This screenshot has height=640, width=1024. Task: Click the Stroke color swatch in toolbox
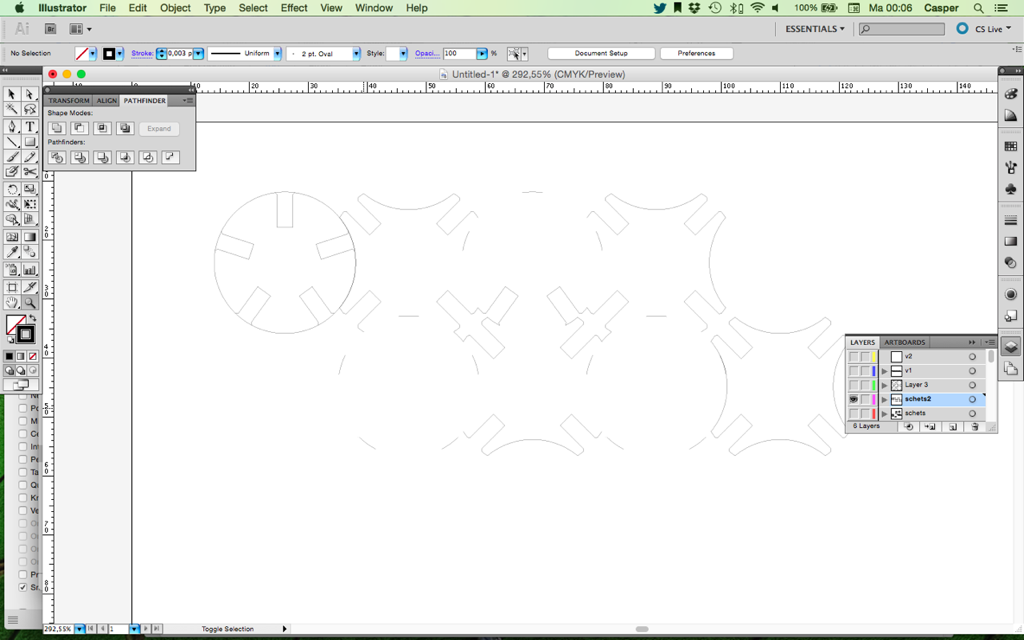[25, 334]
